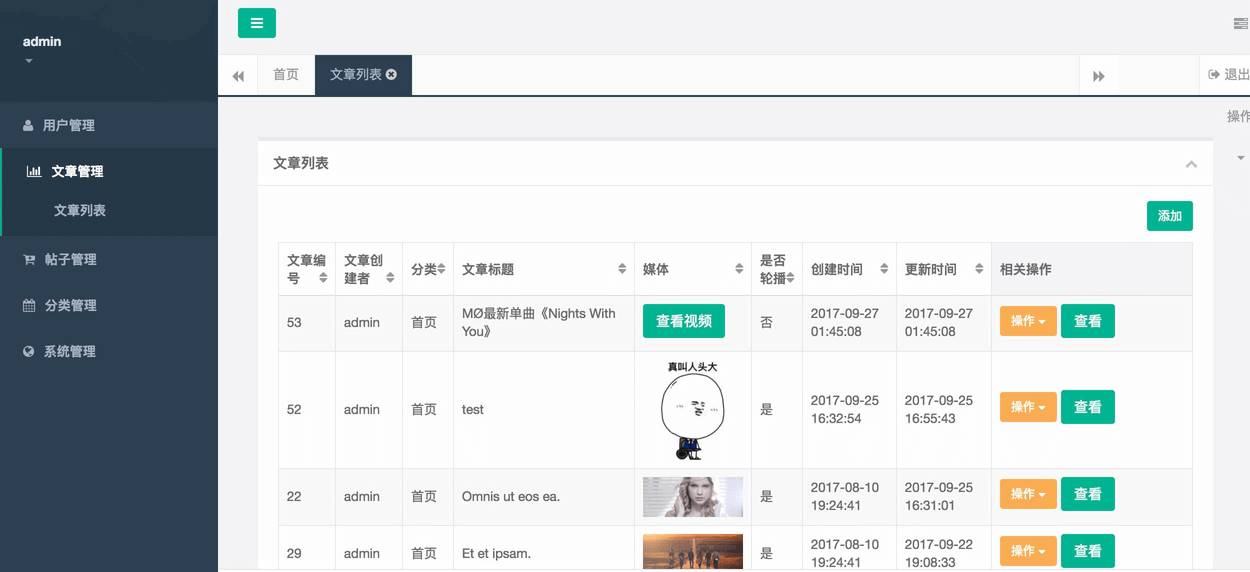Collapse the 文章列表 panel with chevron
This screenshot has width=1250, height=572.
1191,164
